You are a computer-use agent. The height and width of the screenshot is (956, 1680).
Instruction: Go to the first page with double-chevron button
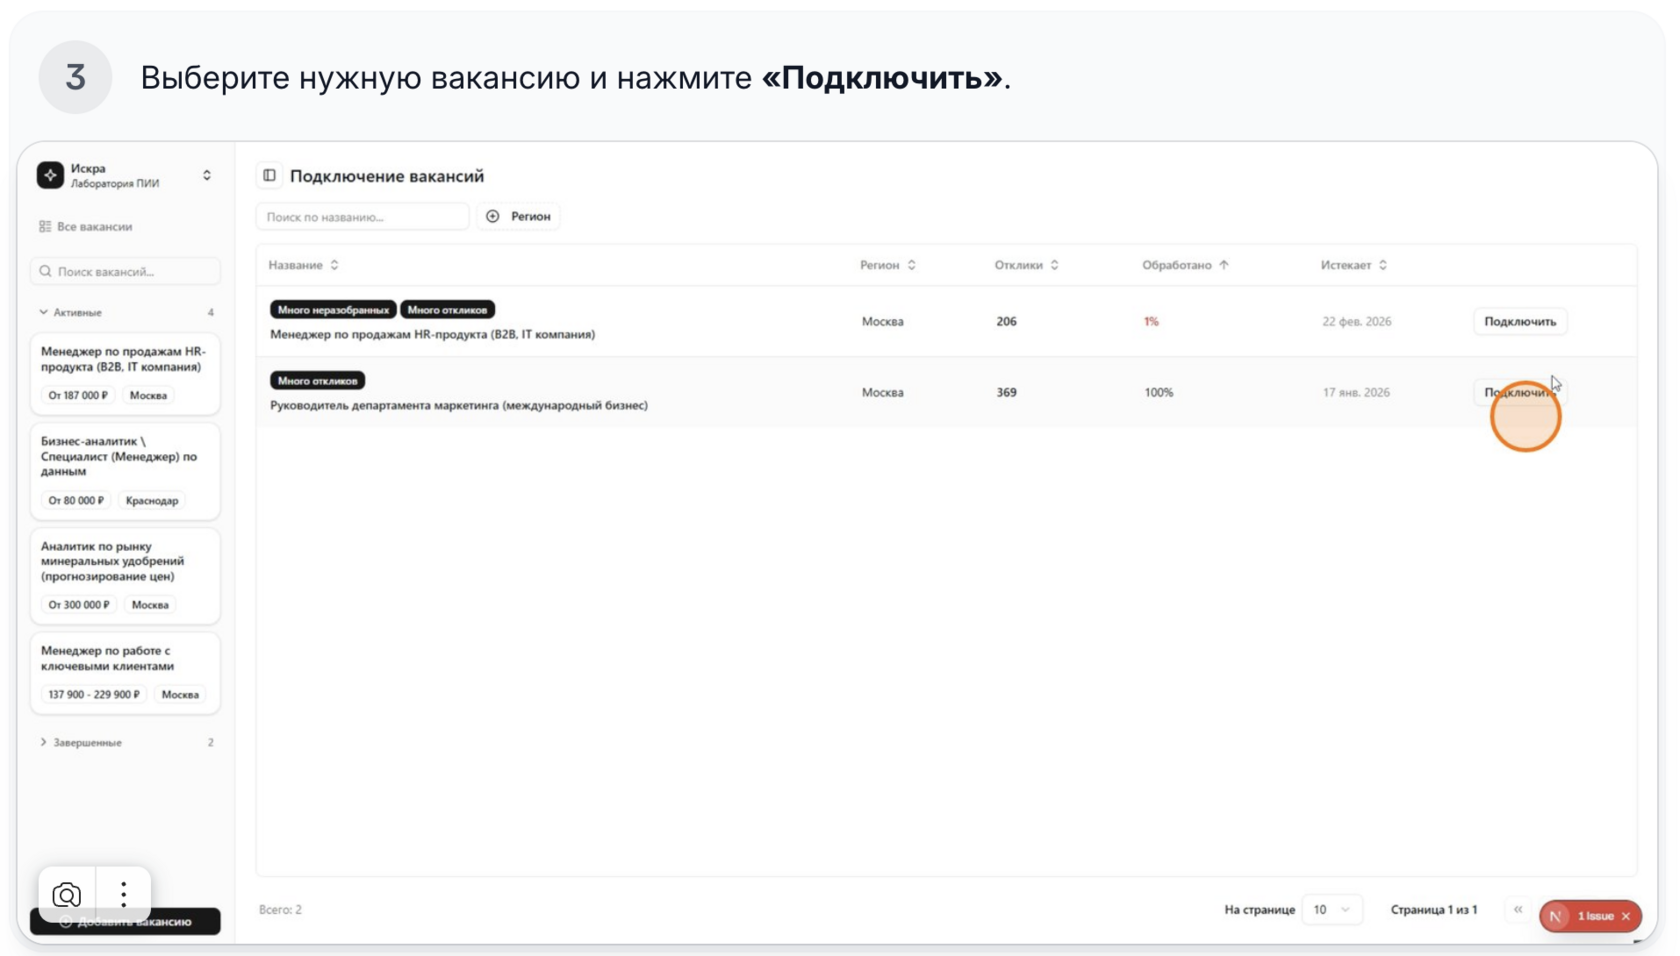(1518, 910)
